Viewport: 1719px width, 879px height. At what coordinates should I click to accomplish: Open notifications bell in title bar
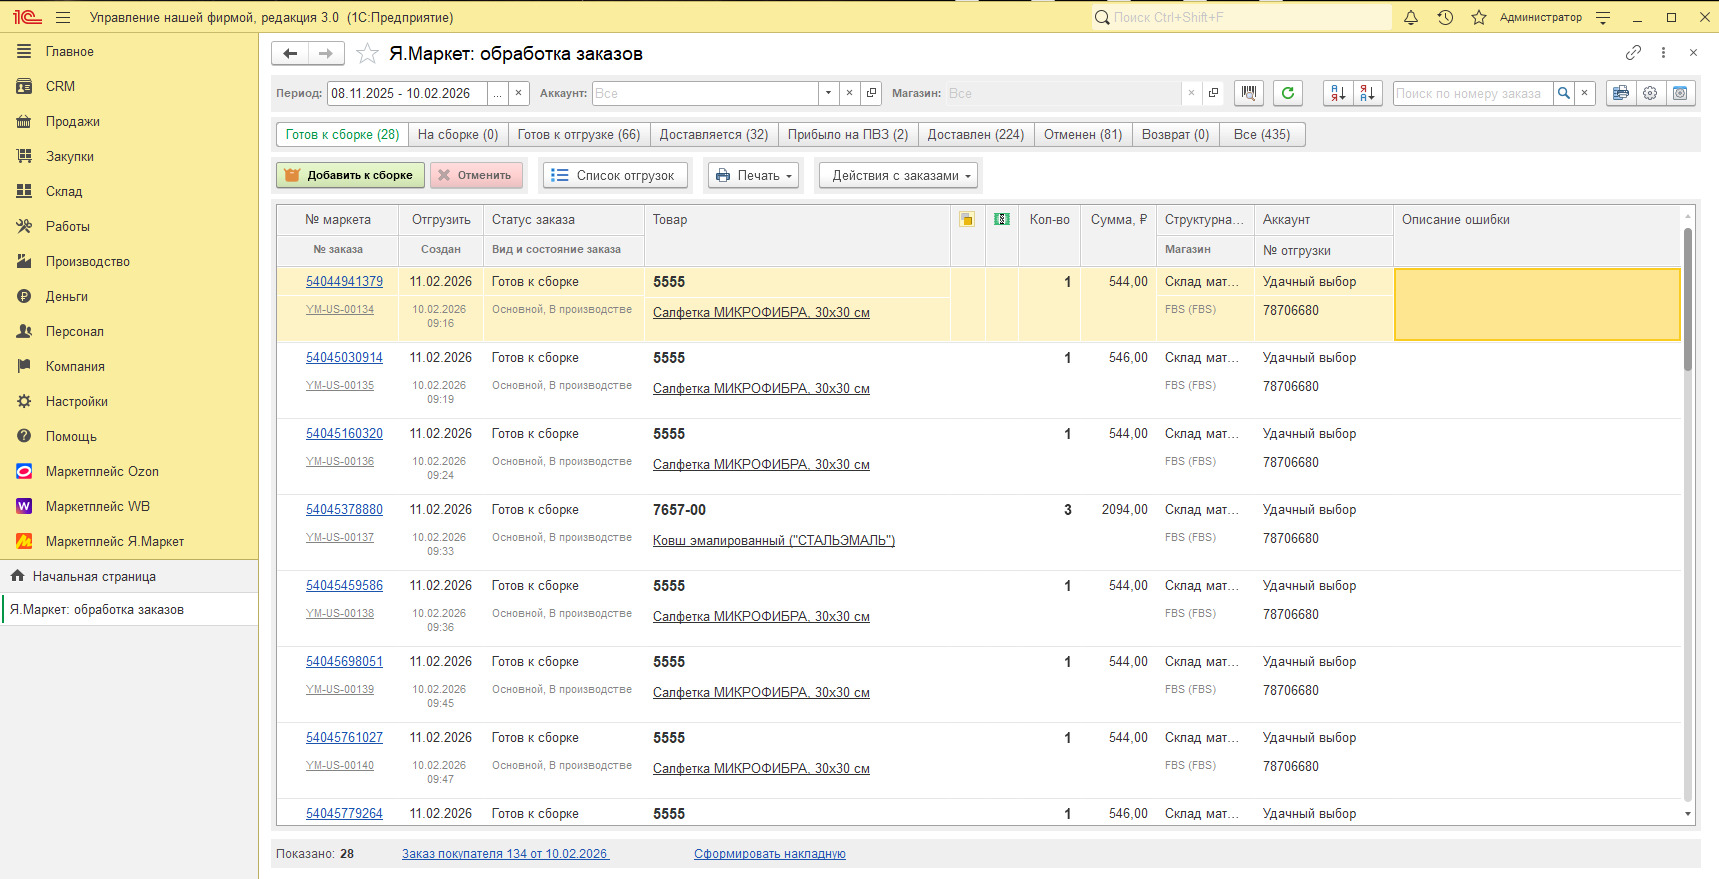pyautogui.click(x=1411, y=17)
